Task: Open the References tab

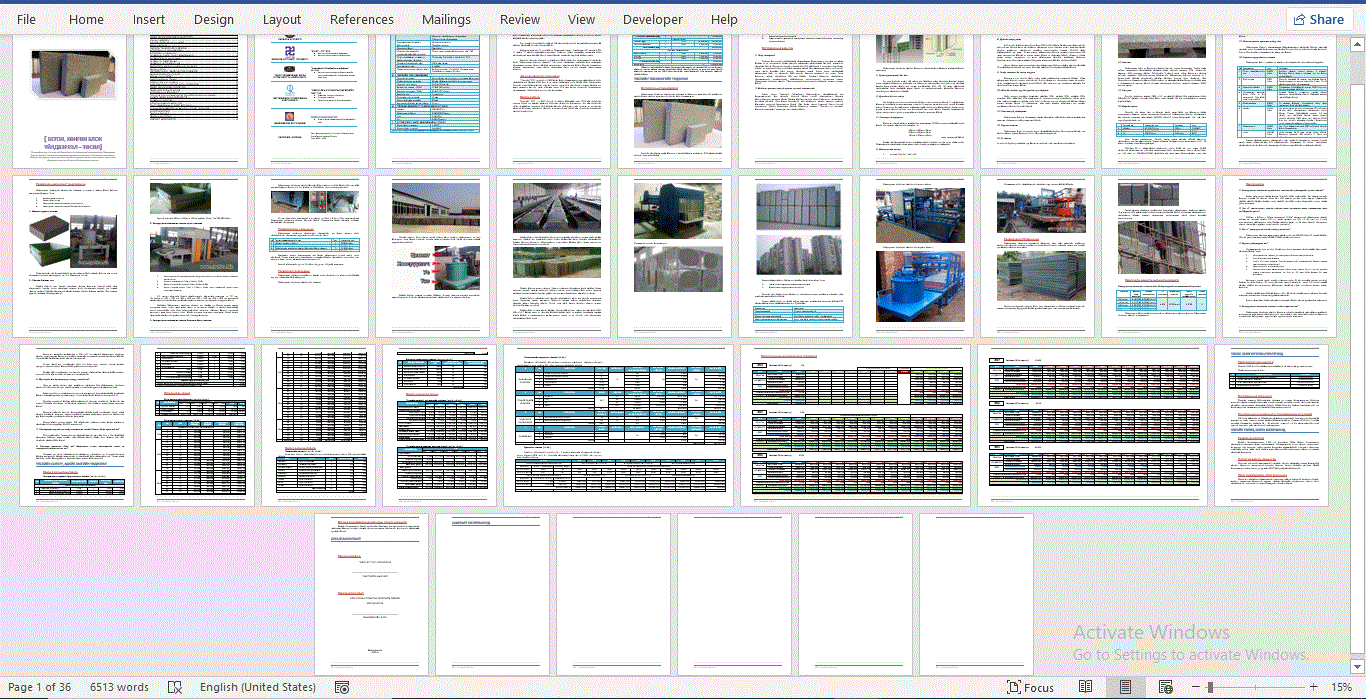Action: (x=361, y=19)
